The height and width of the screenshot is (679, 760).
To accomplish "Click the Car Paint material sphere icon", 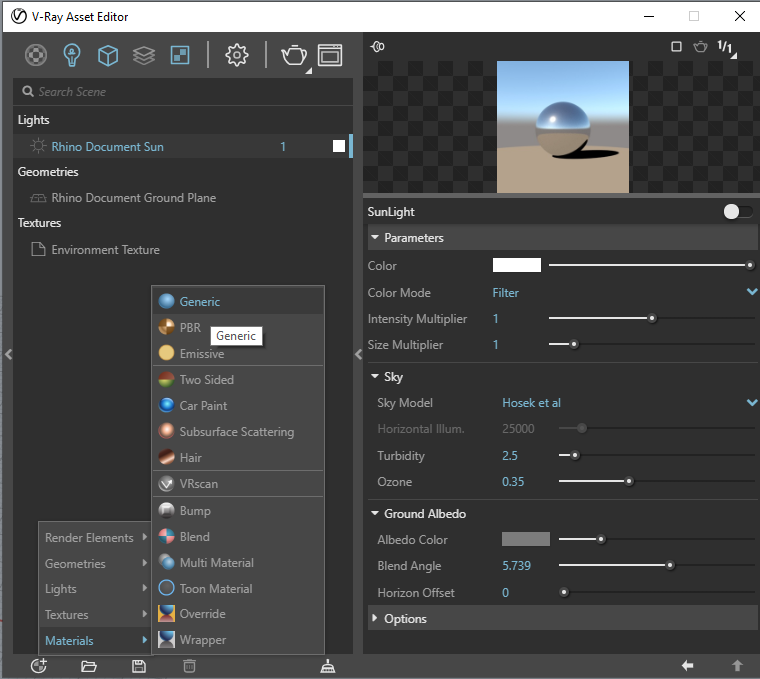I will click(x=166, y=405).
